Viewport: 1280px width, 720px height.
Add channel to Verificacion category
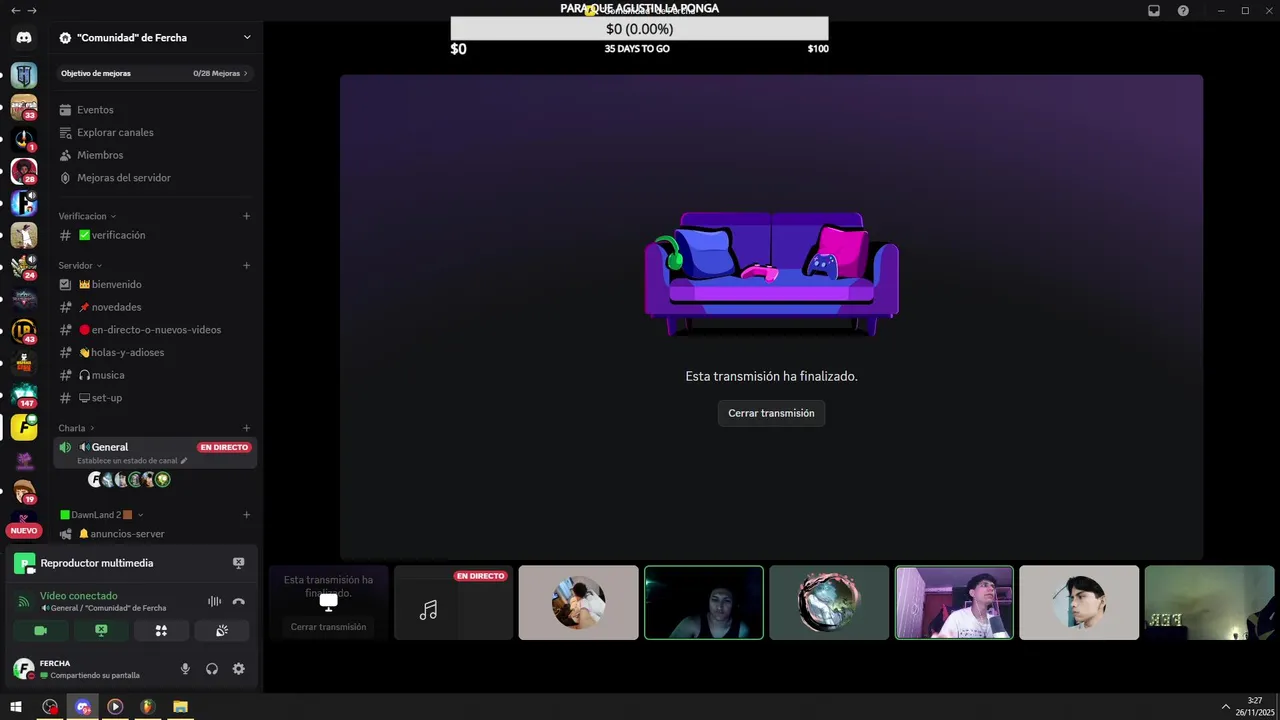click(246, 216)
